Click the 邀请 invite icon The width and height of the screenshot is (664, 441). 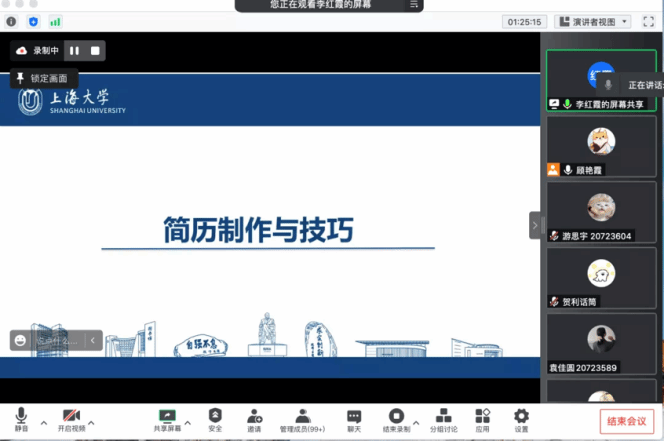254,416
